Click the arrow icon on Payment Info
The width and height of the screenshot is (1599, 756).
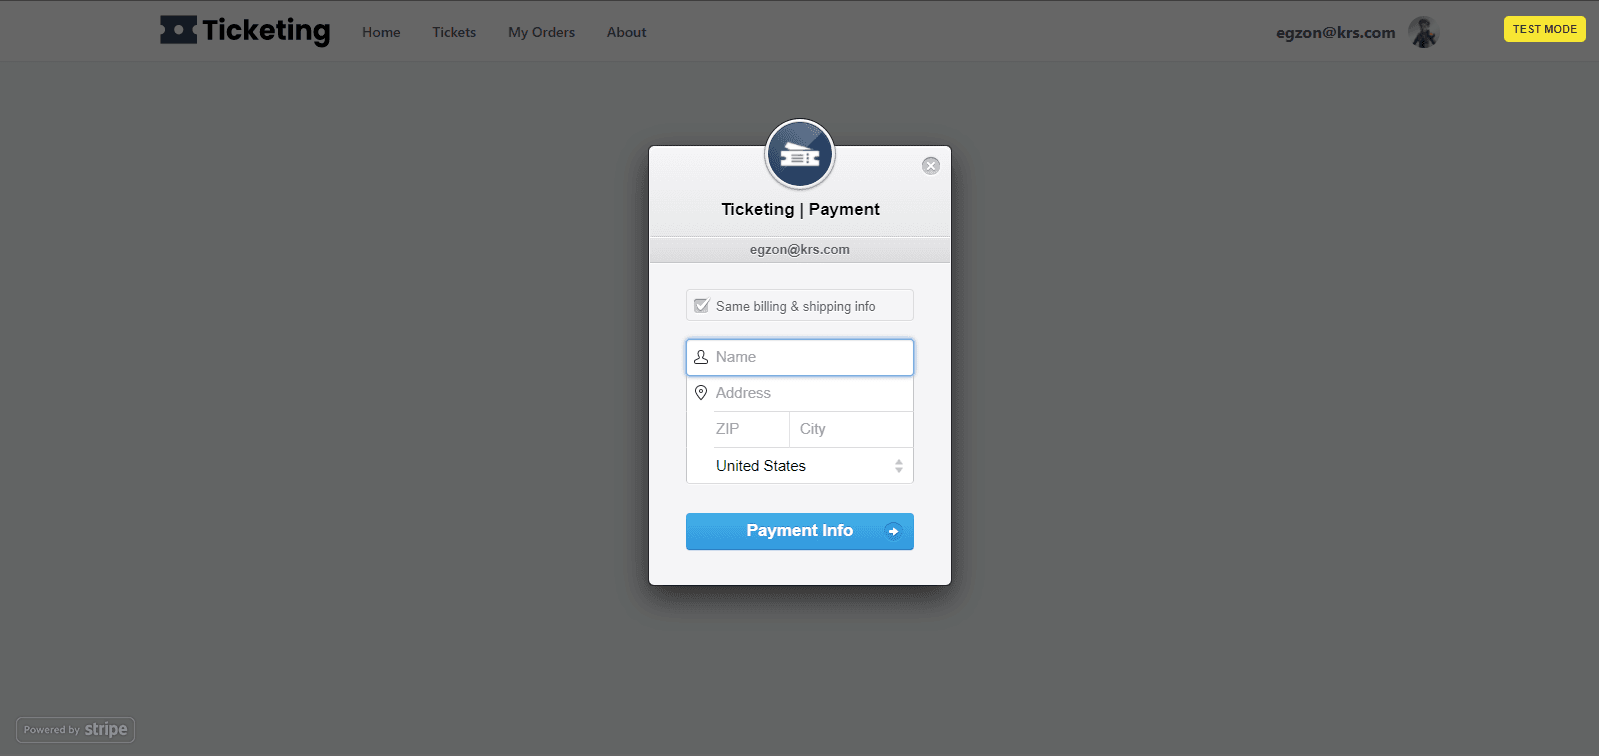tap(893, 531)
